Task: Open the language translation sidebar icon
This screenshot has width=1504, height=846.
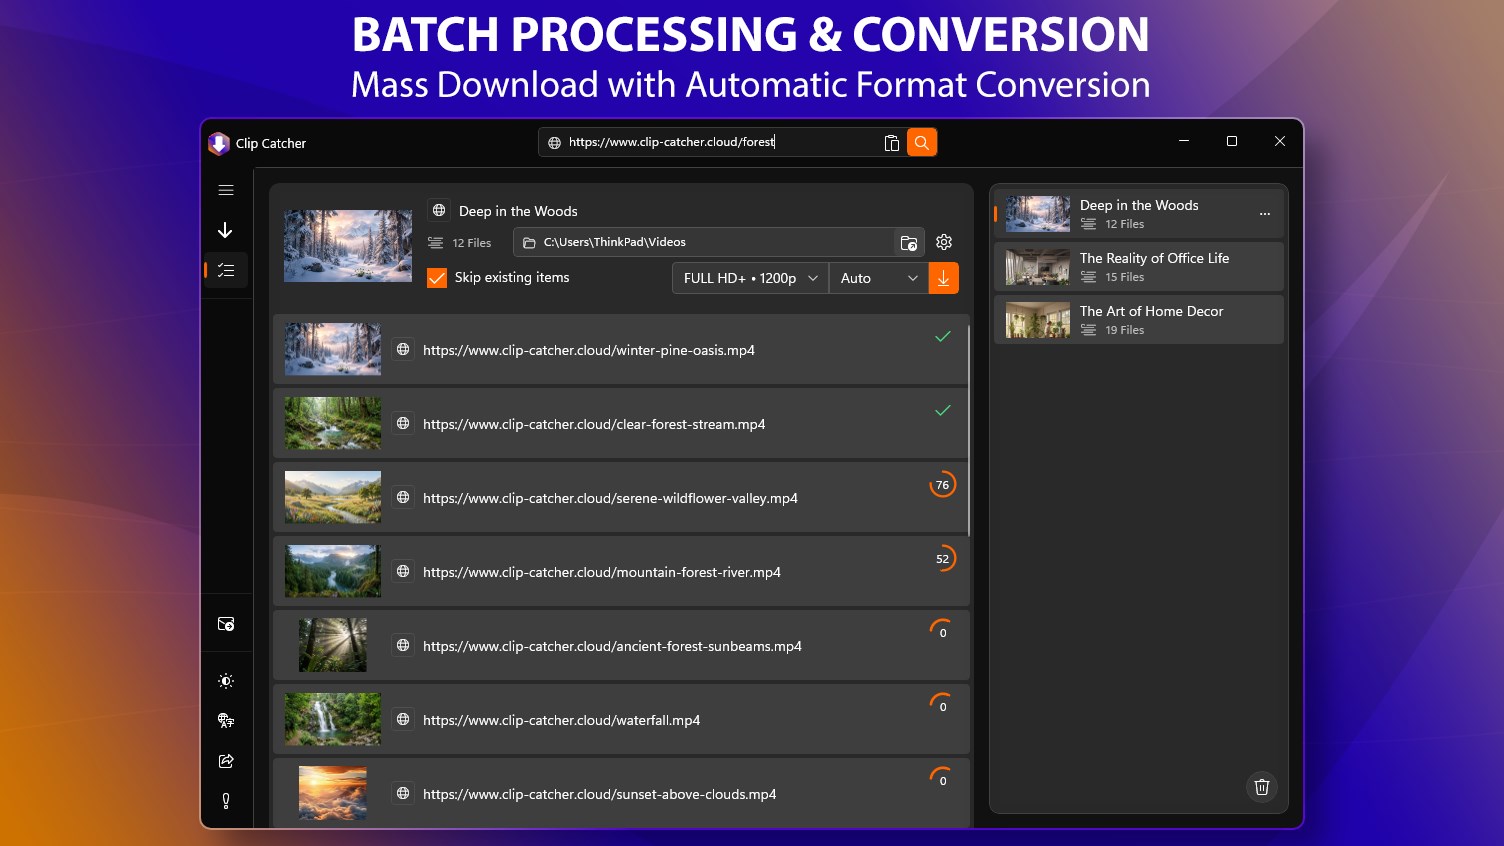Action: (226, 720)
